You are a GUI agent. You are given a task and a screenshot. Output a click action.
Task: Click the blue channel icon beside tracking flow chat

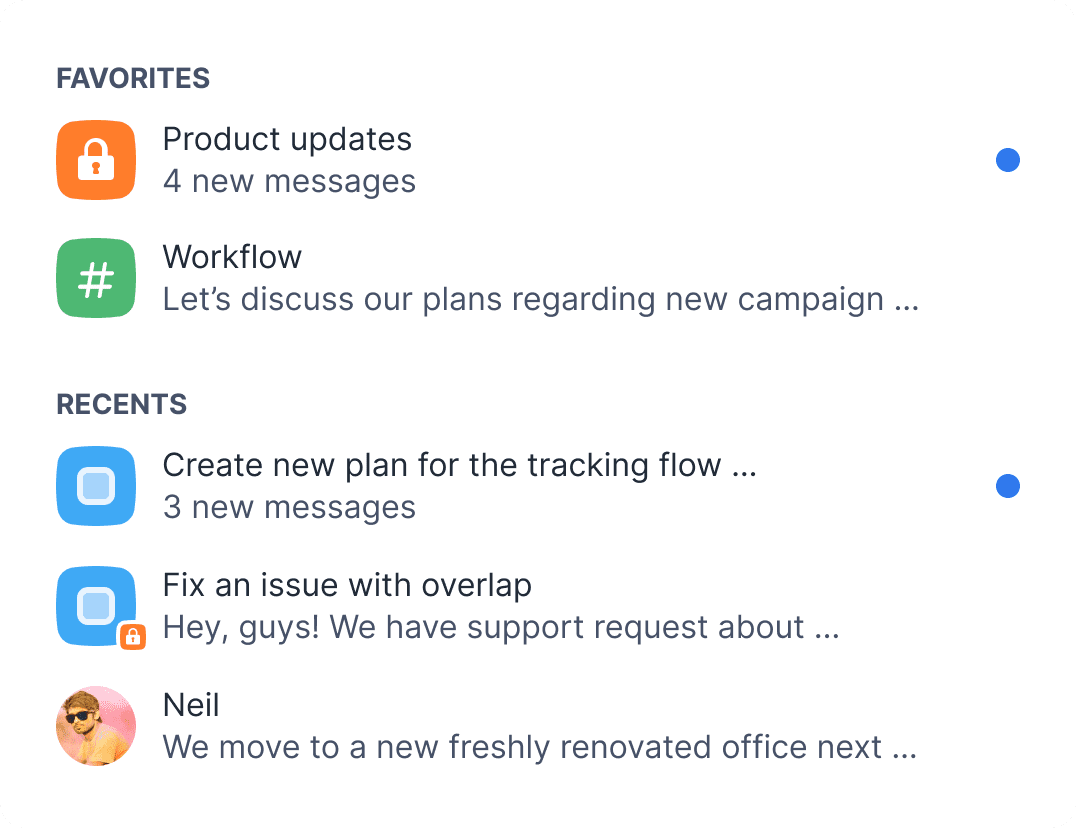coord(96,486)
